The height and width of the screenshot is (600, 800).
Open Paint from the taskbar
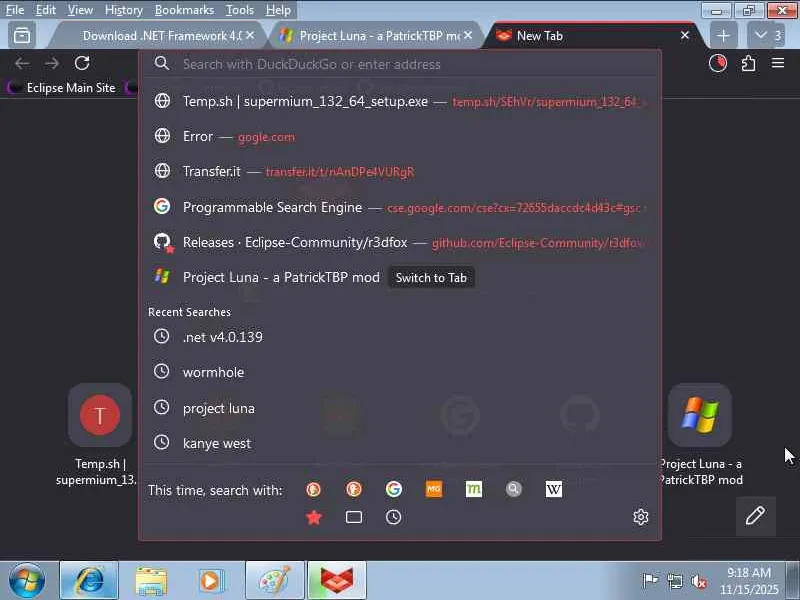point(274,580)
